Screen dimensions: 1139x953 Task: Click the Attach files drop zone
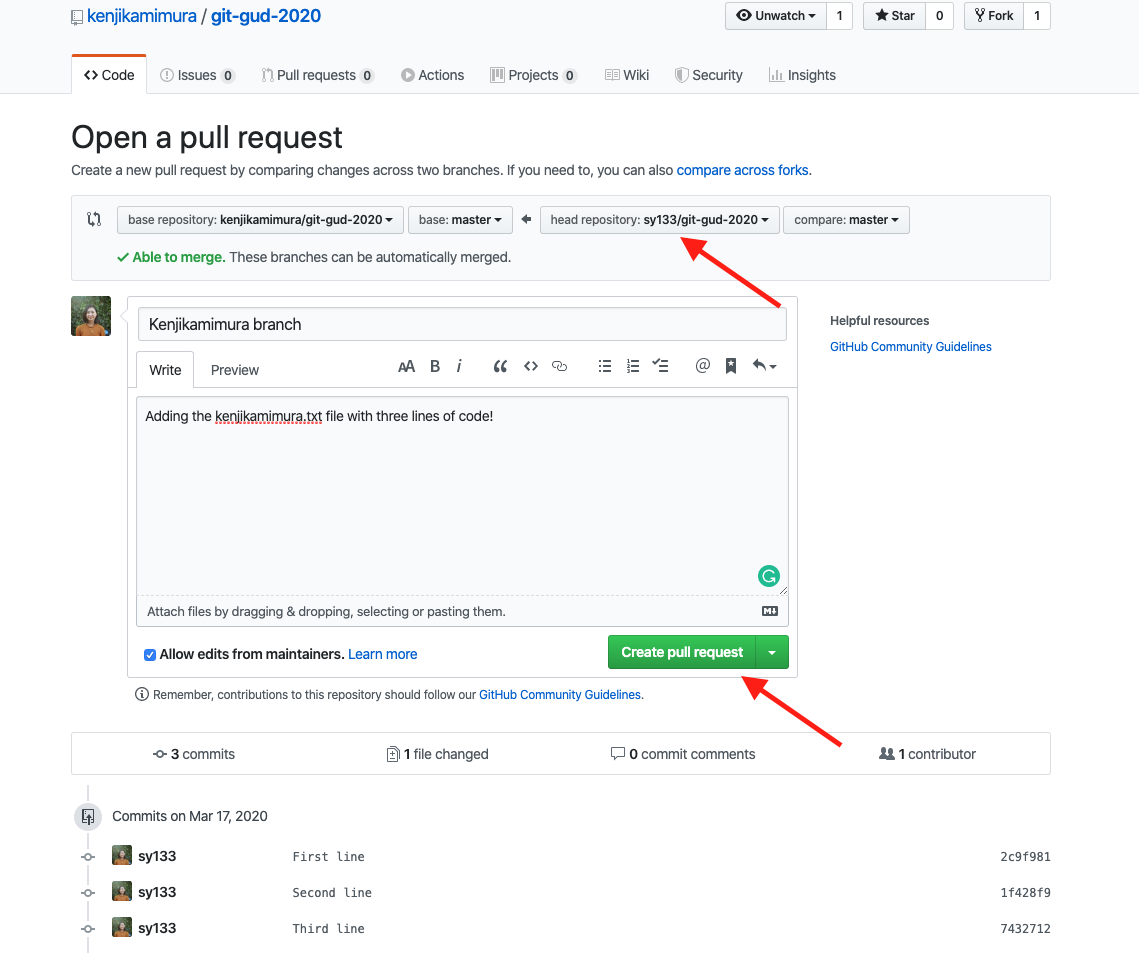pyautogui.click(x=462, y=612)
